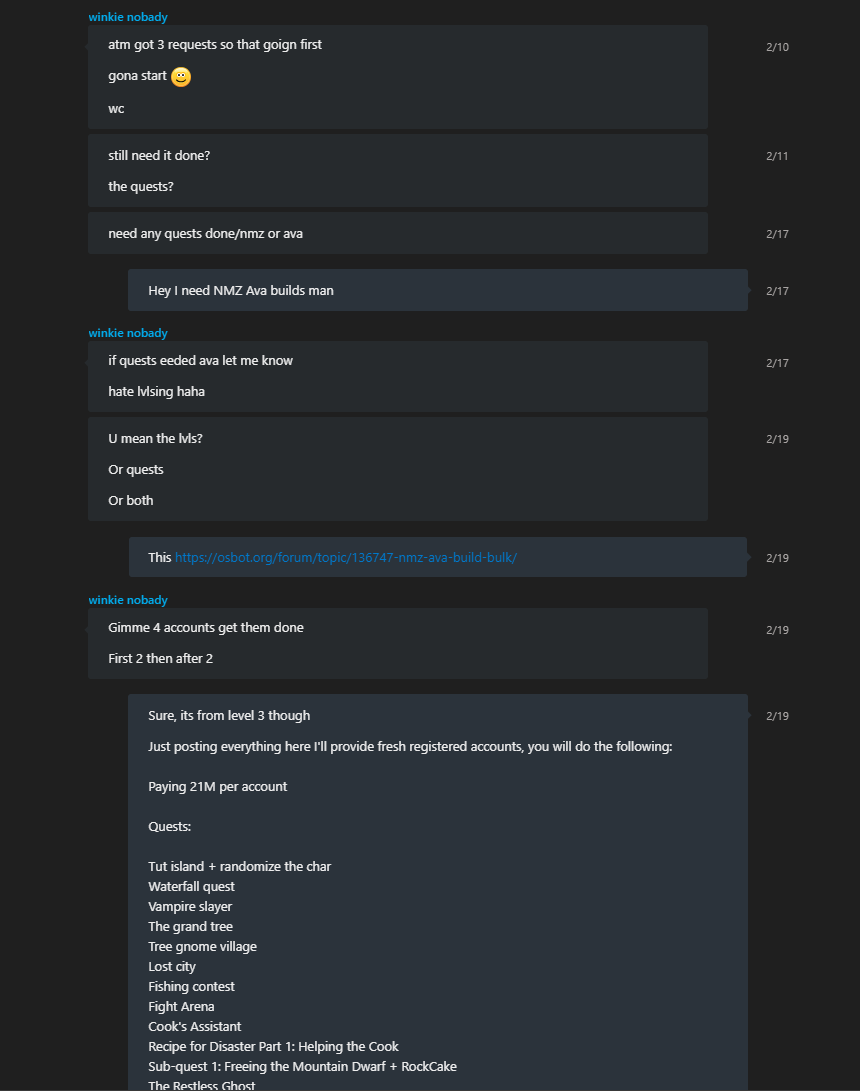Click the 2/10 message timestamp
Viewport: 860px width, 1091px height.
point(777,47)
